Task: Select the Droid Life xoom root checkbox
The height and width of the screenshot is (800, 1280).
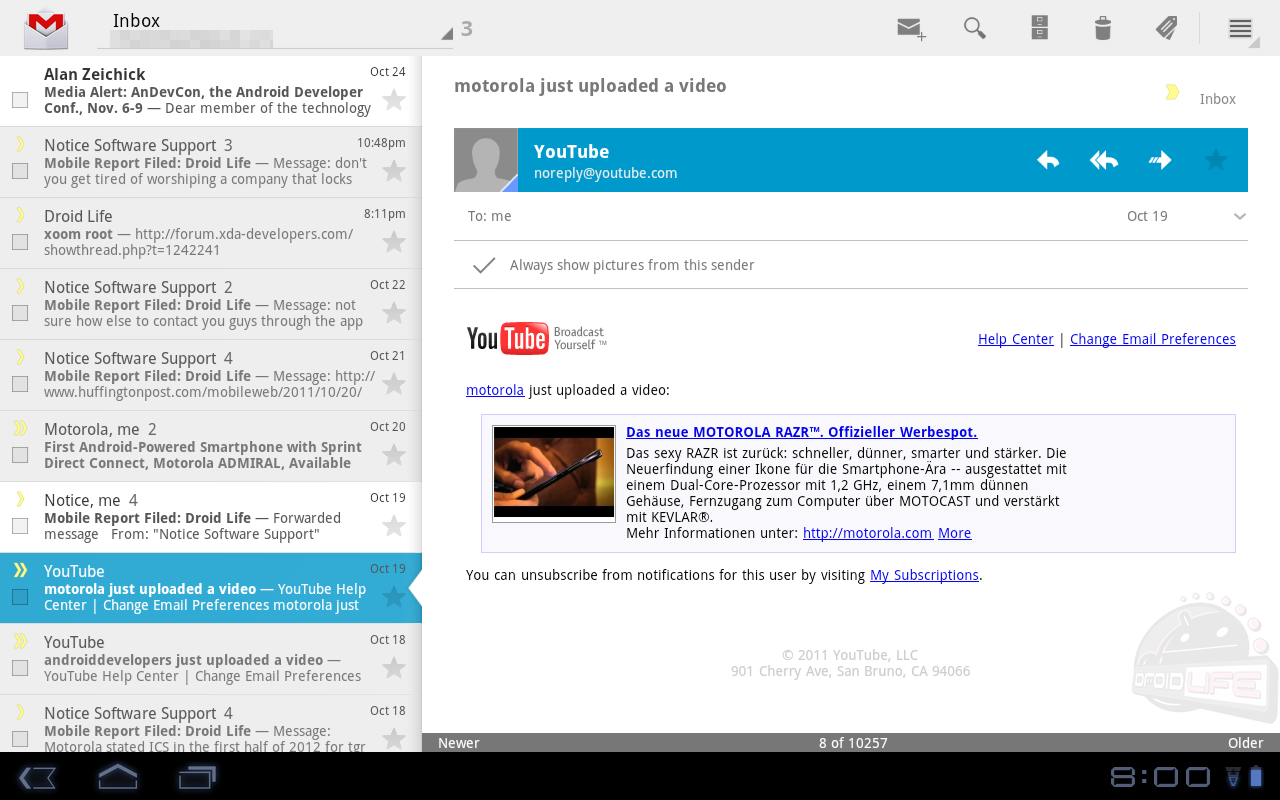Action: coord(20,242)
